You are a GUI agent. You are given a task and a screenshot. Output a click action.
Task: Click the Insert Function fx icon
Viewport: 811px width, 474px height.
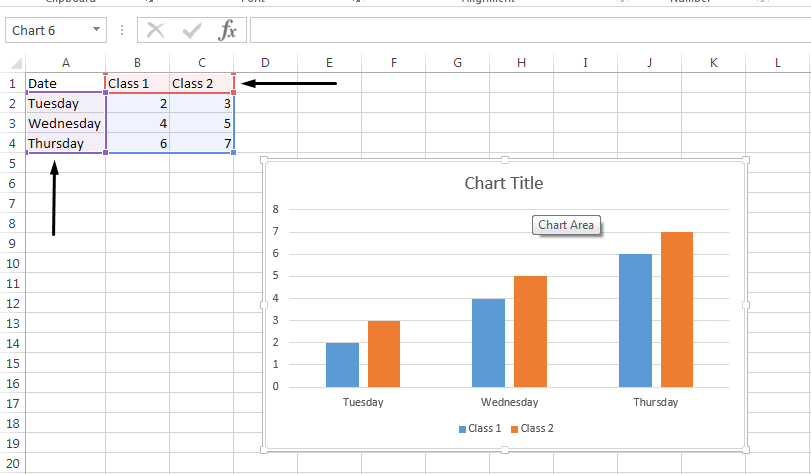tap(228, 30)
